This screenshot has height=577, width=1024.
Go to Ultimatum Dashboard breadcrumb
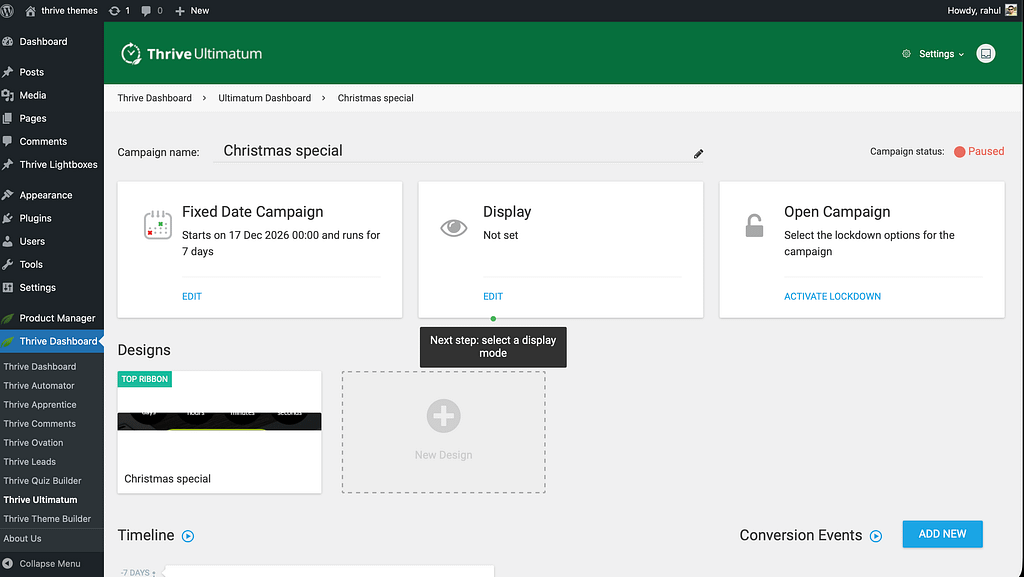pos(264,98)
